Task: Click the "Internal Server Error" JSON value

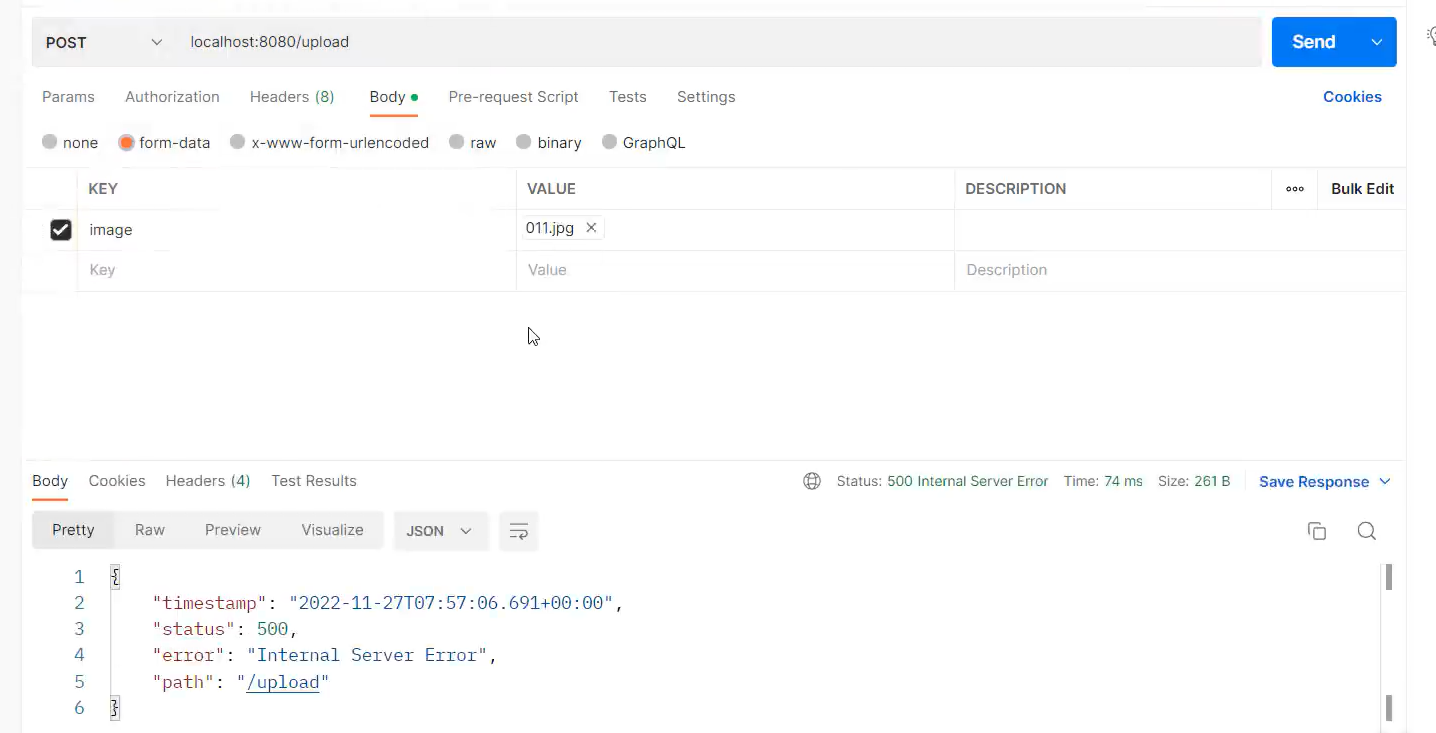Action: click(367, 655)
